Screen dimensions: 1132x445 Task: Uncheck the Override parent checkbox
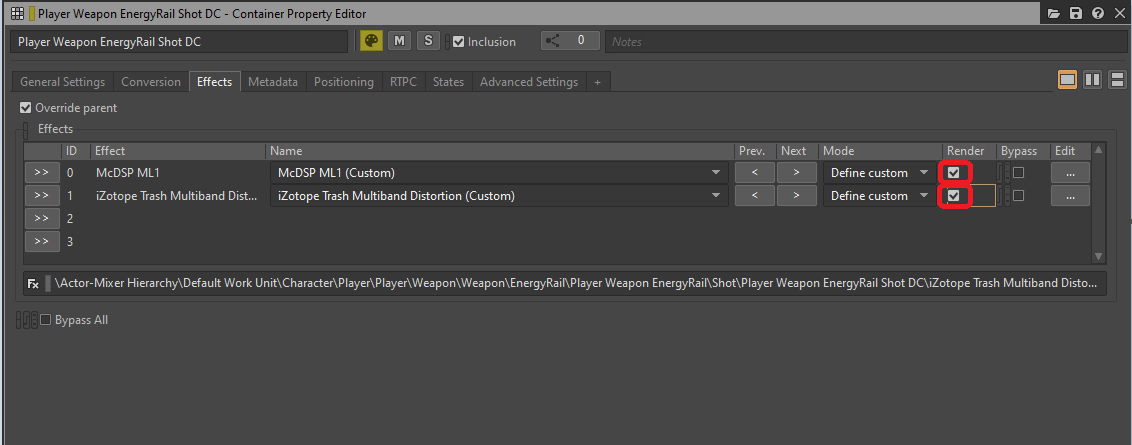point(26,108)
